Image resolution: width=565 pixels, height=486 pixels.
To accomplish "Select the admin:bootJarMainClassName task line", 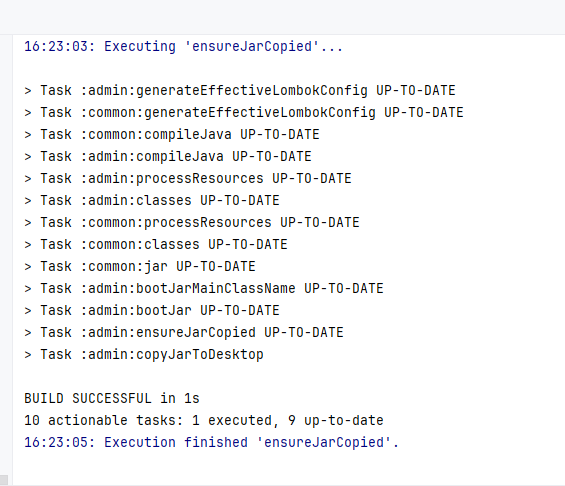I will [x=204, y=289].
